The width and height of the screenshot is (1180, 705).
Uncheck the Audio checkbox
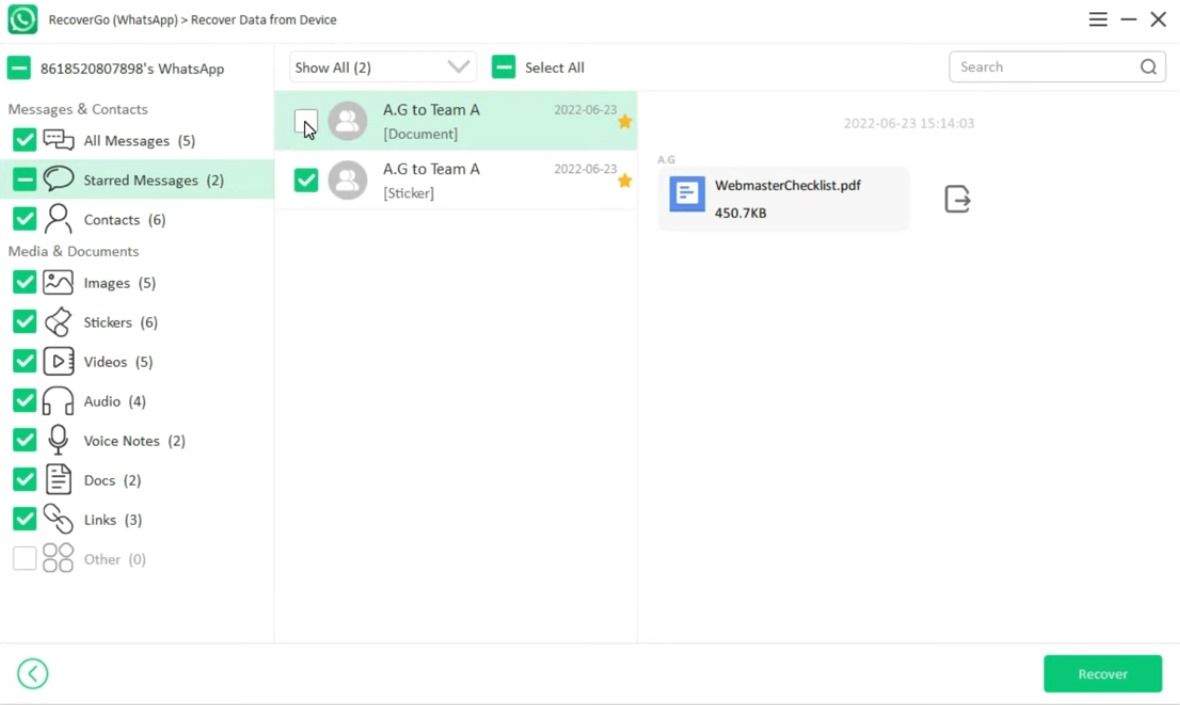click(24, 401)
